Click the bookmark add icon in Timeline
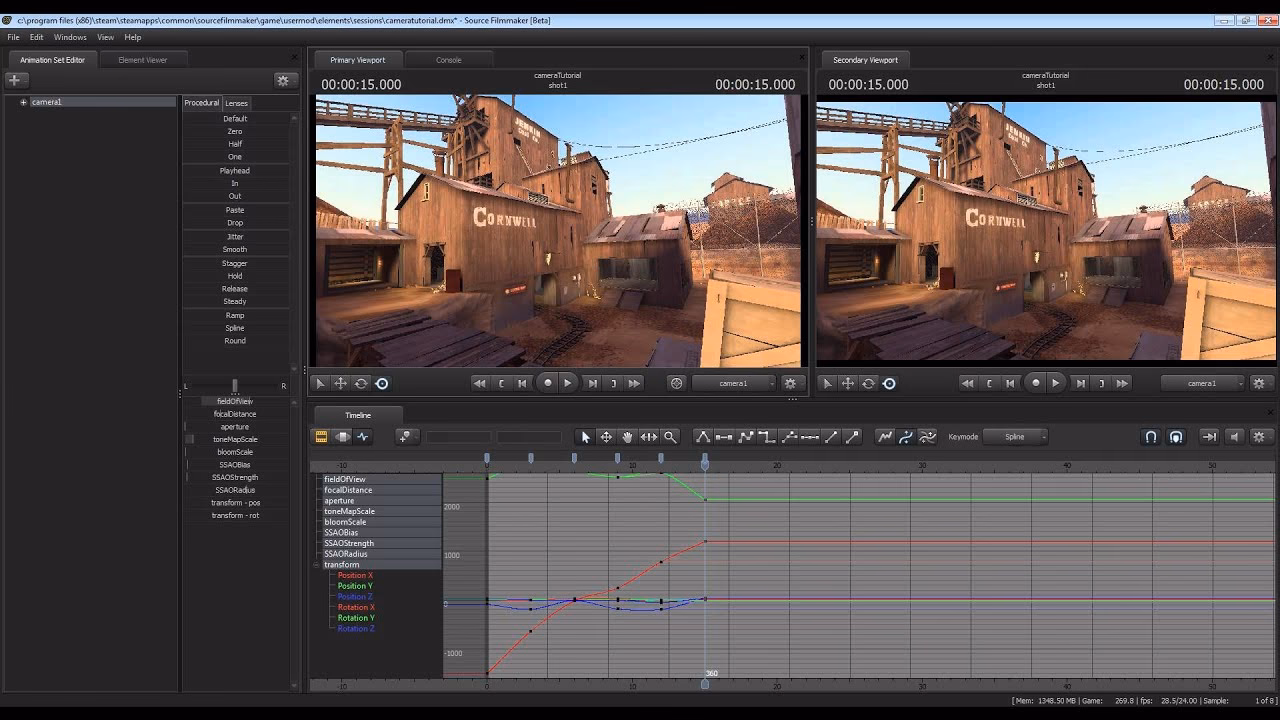Viewport: 1280px width, 720px height. click(x=405, y=437)
